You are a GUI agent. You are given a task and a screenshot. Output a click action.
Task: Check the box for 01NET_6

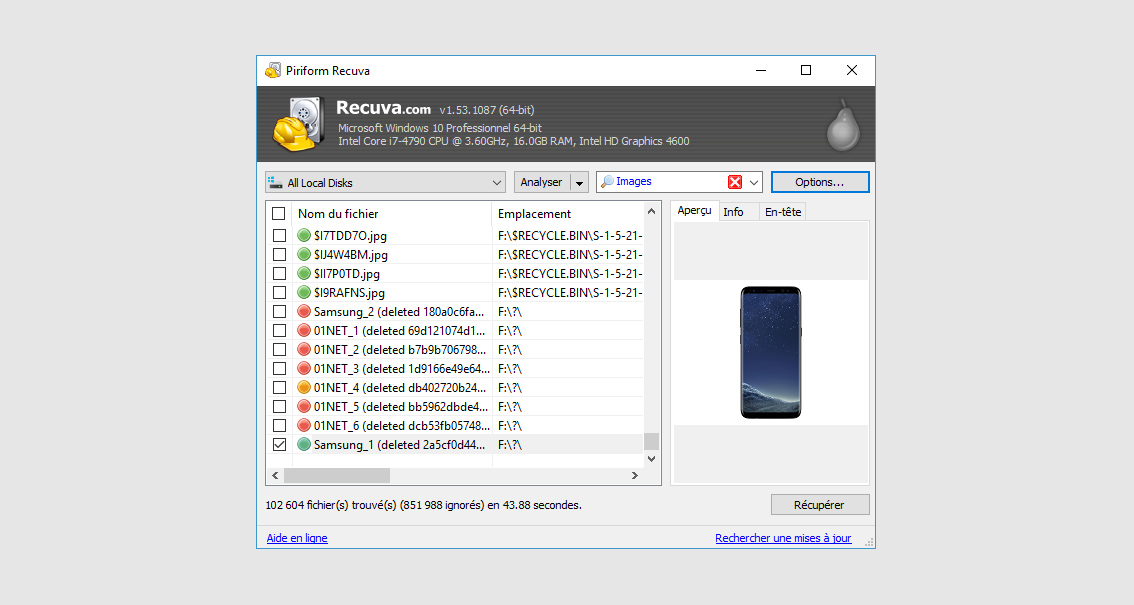(279, 425)
